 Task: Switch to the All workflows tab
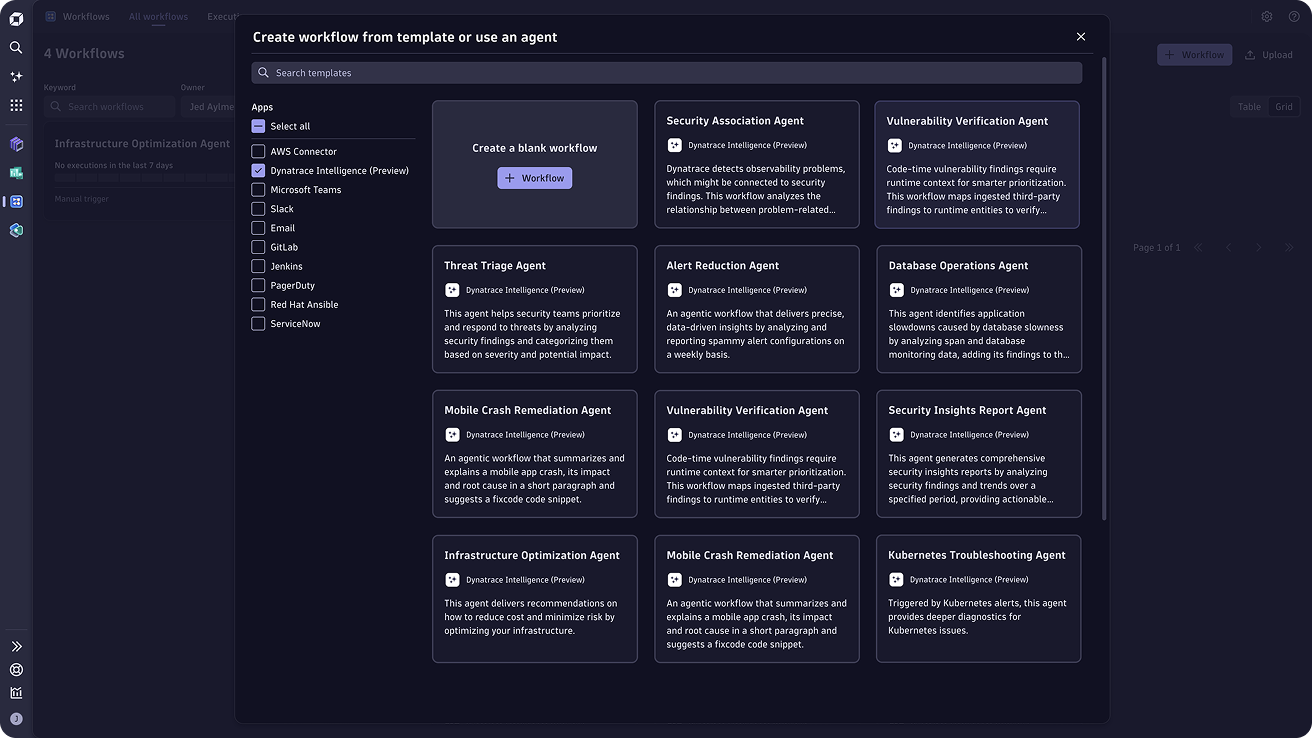(158, 17)
